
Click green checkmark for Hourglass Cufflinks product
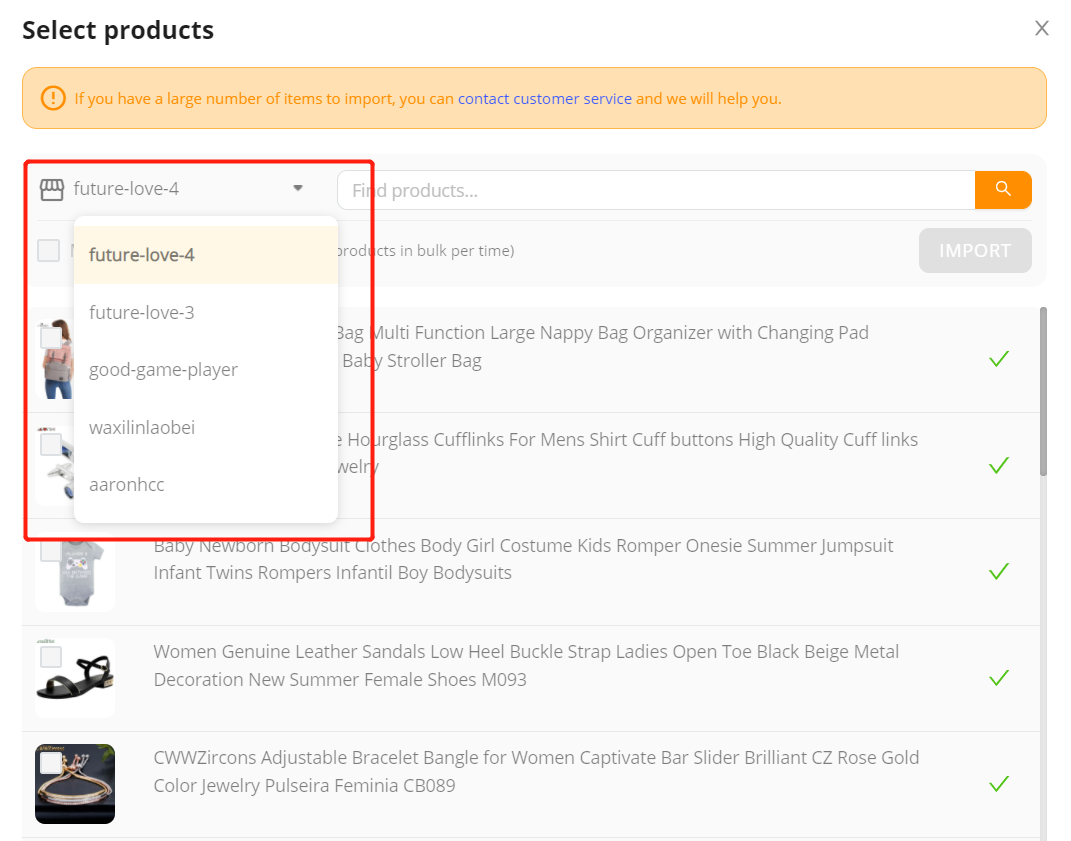pyautogui.click(x=999, y=465)
